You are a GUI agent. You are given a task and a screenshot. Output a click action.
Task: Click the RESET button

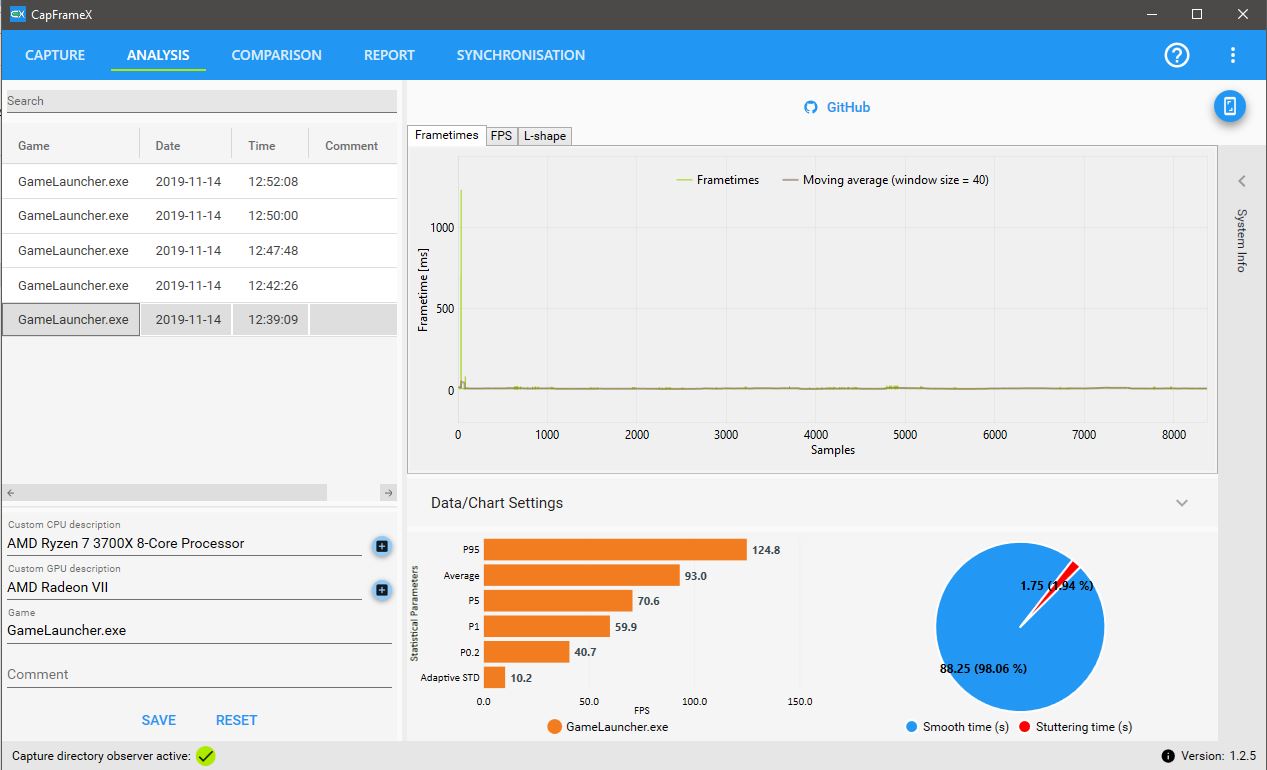coord(237,720)
